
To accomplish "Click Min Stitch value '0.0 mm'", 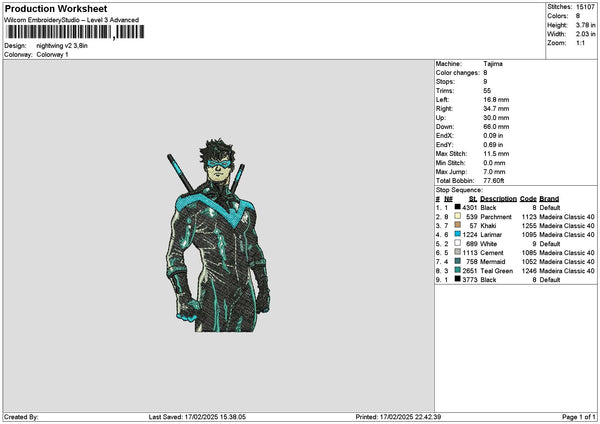I will coord(494,163).
